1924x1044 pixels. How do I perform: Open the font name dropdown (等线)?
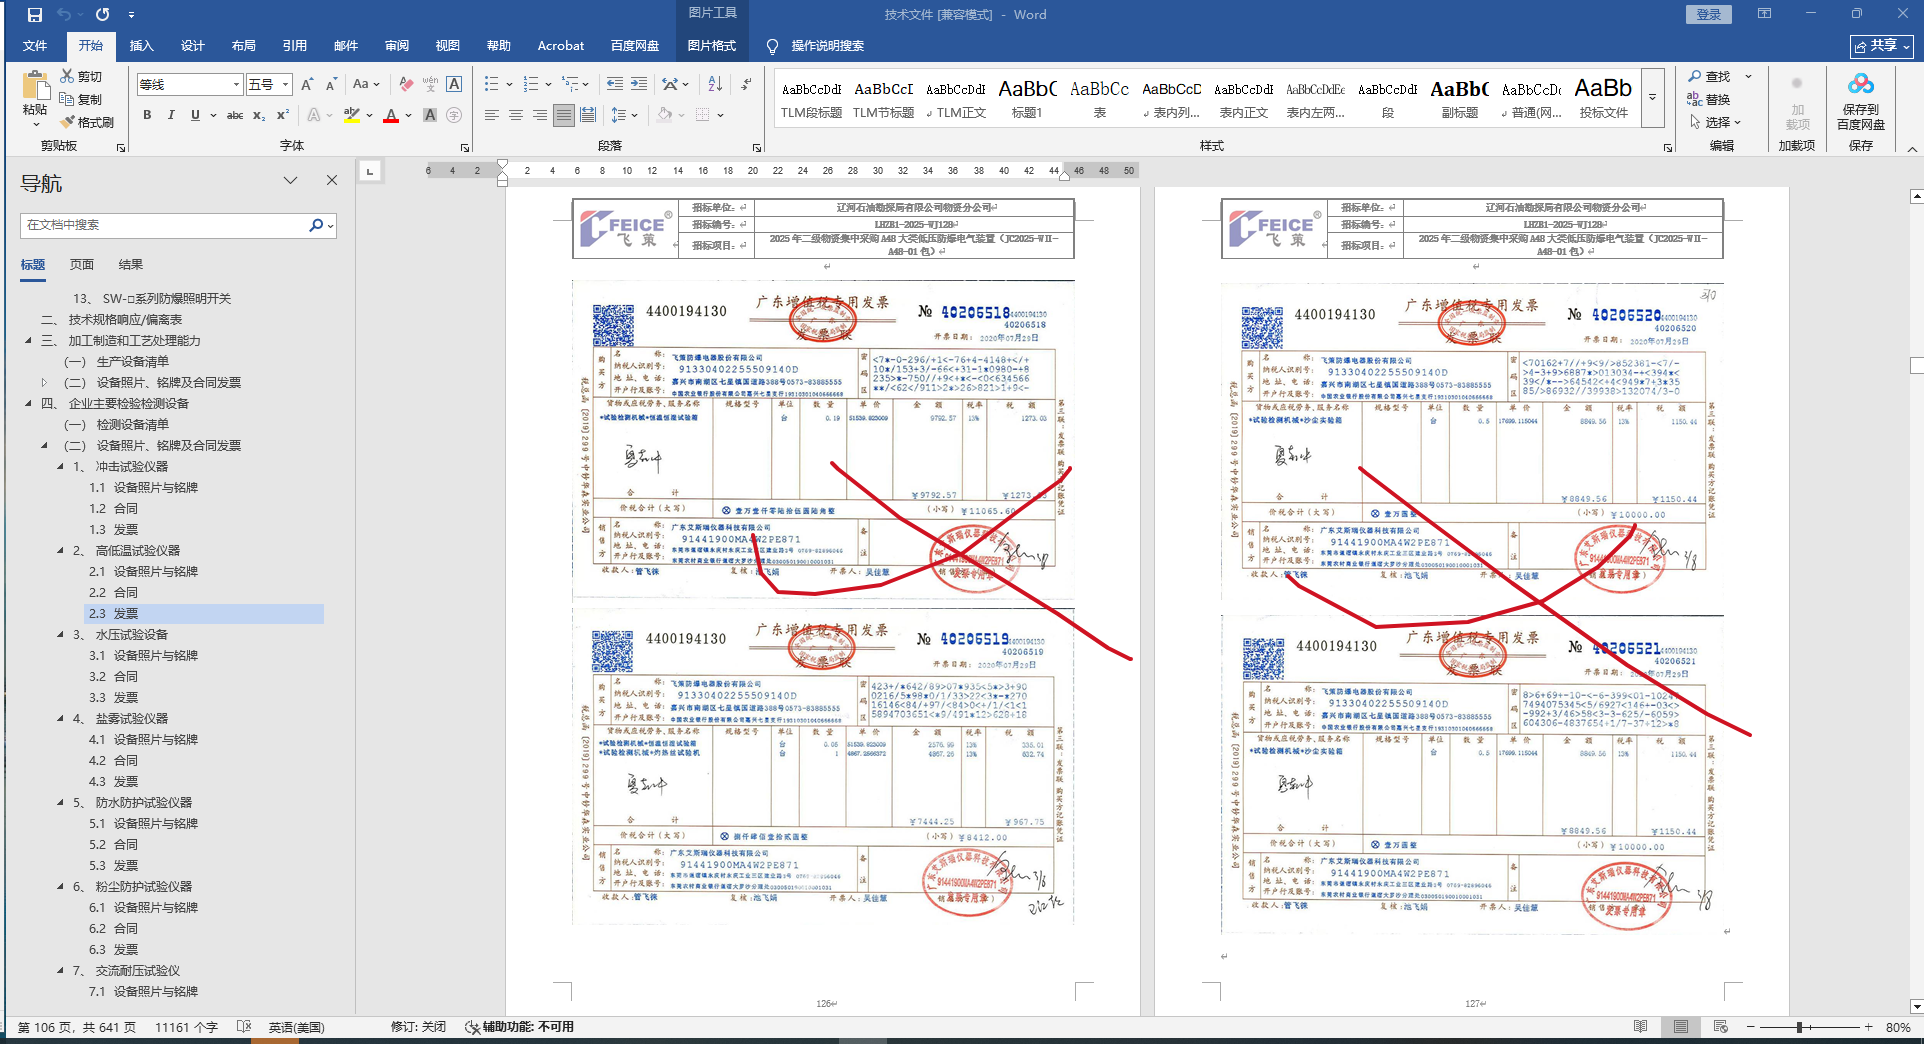pos(236,85)
